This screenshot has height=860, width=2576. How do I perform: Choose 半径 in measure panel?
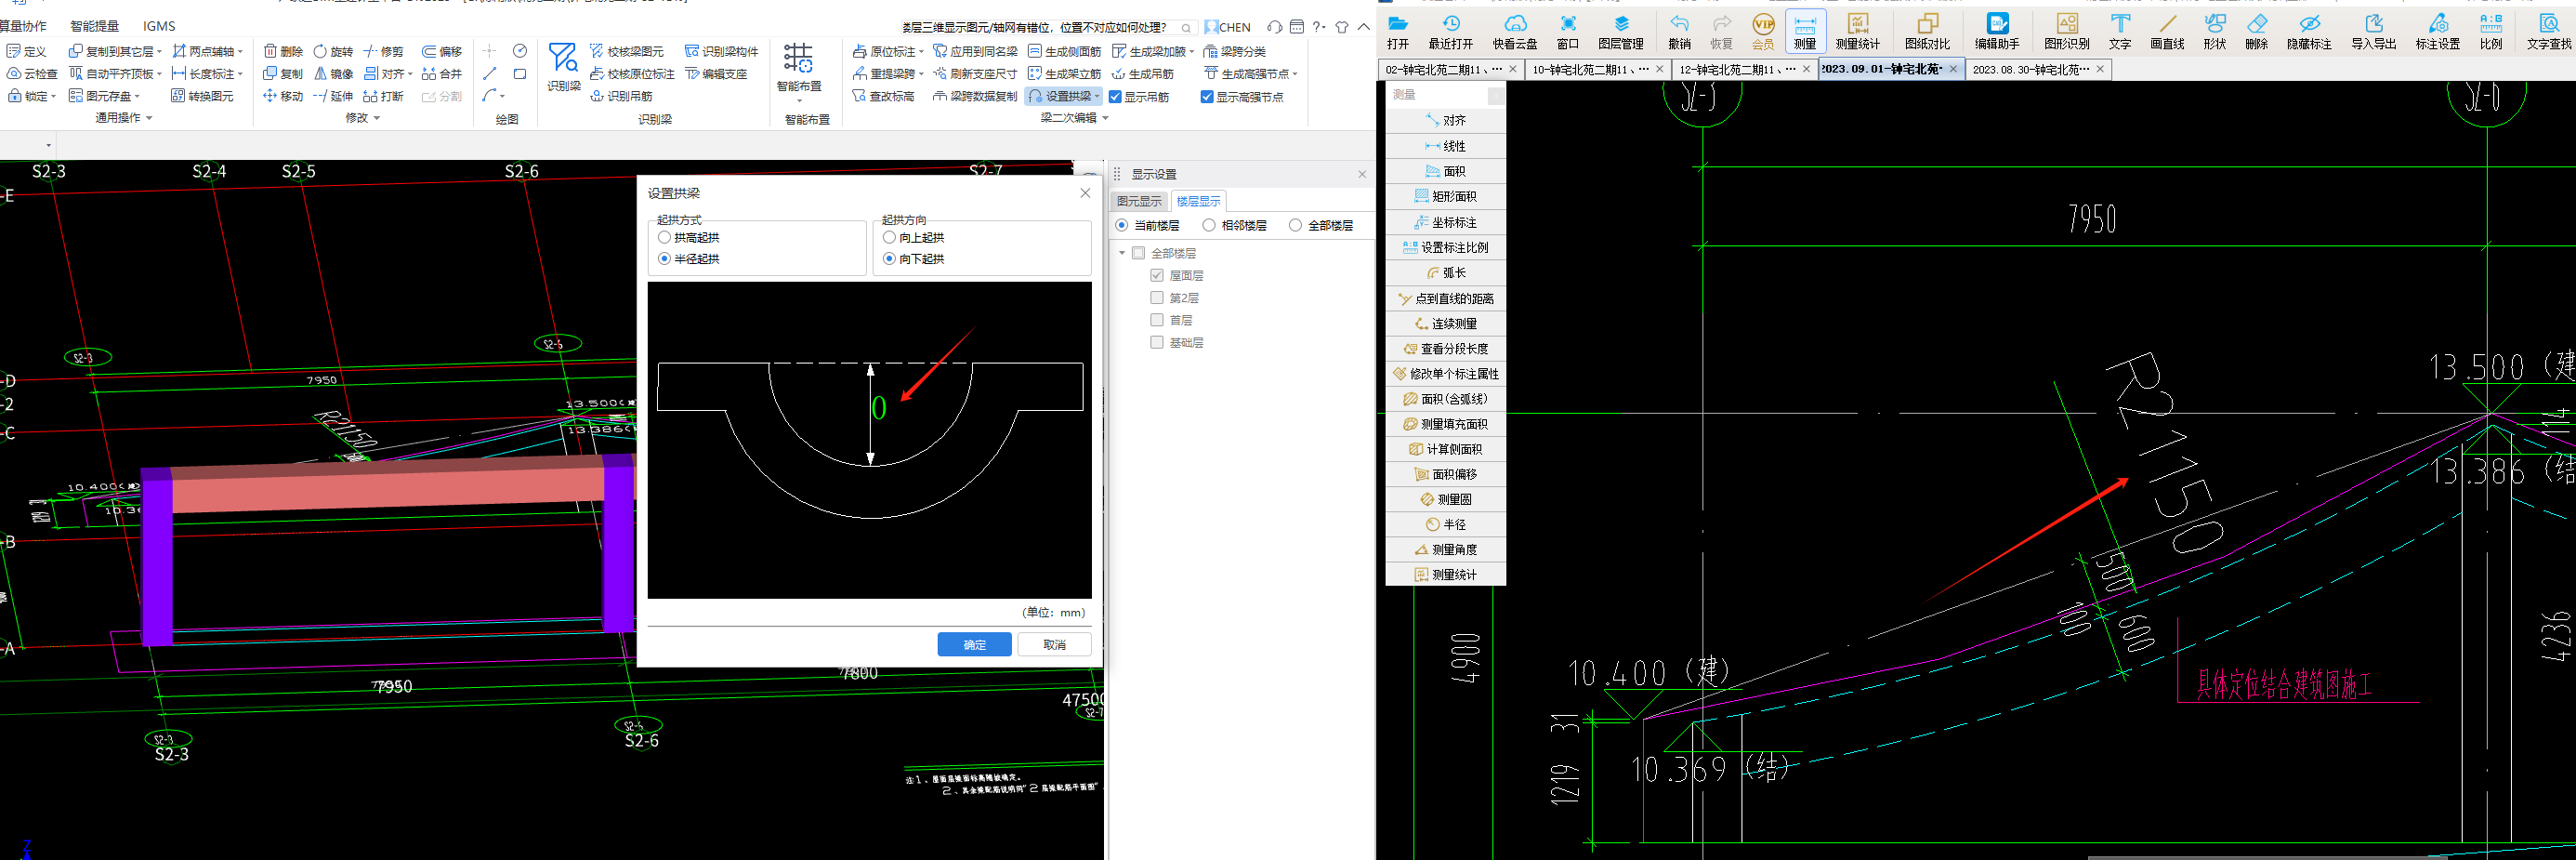point(1446,525)
